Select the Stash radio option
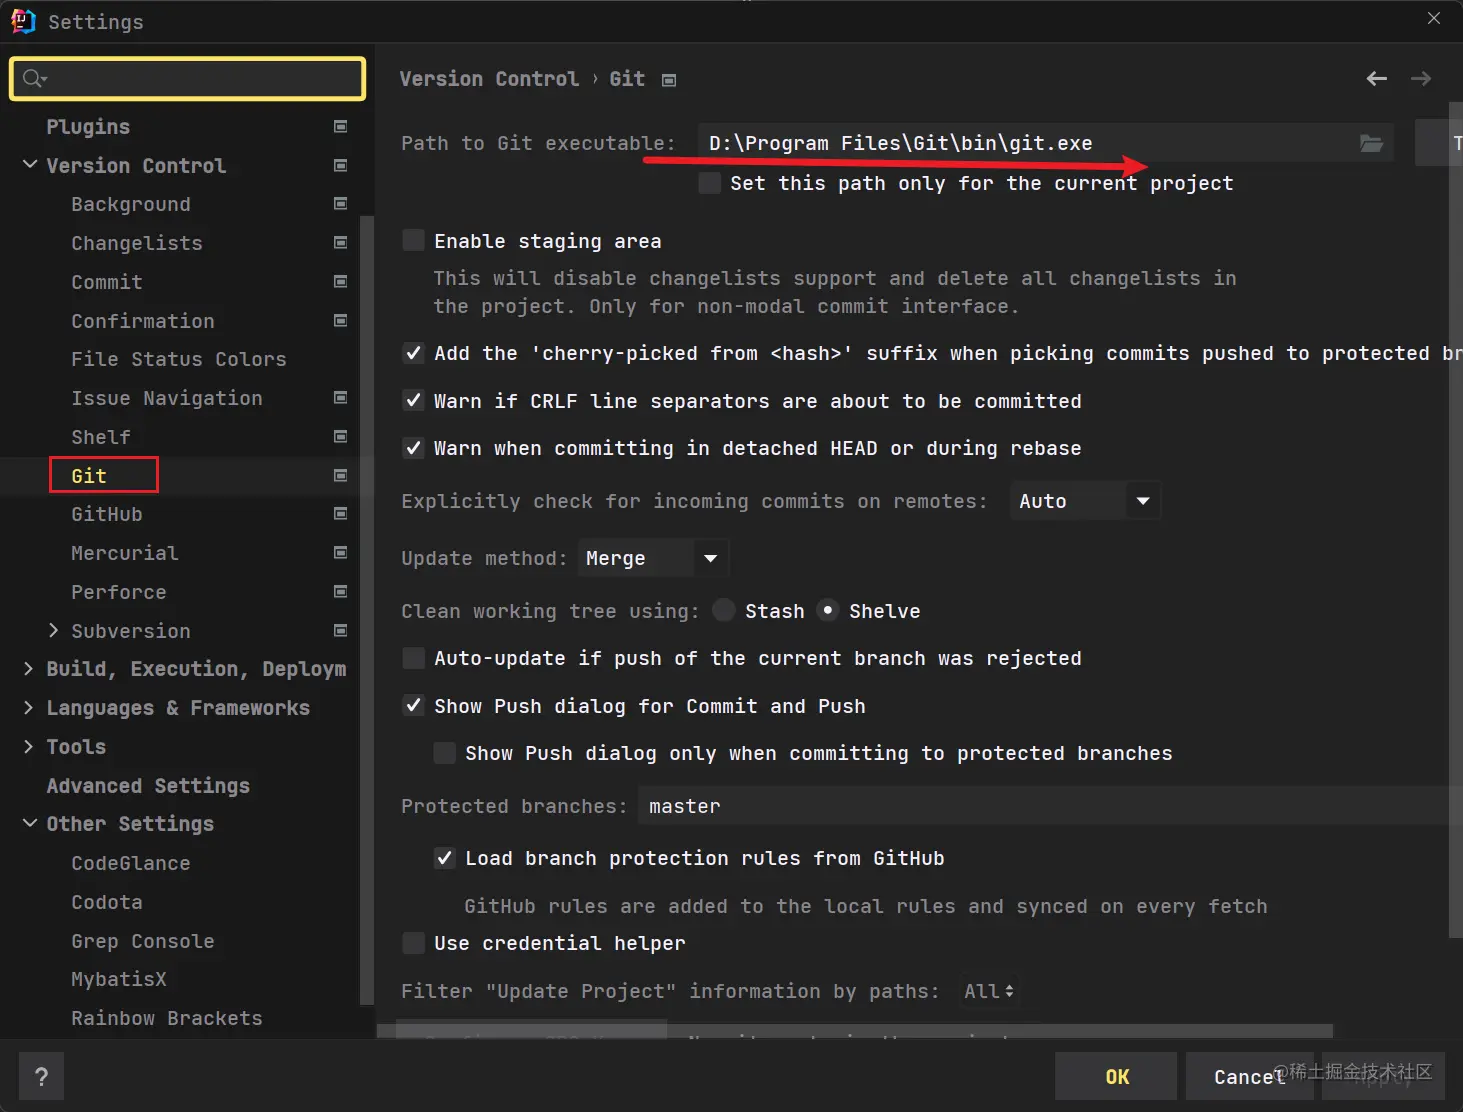The image size is (1463, 1112). [724, 610]
